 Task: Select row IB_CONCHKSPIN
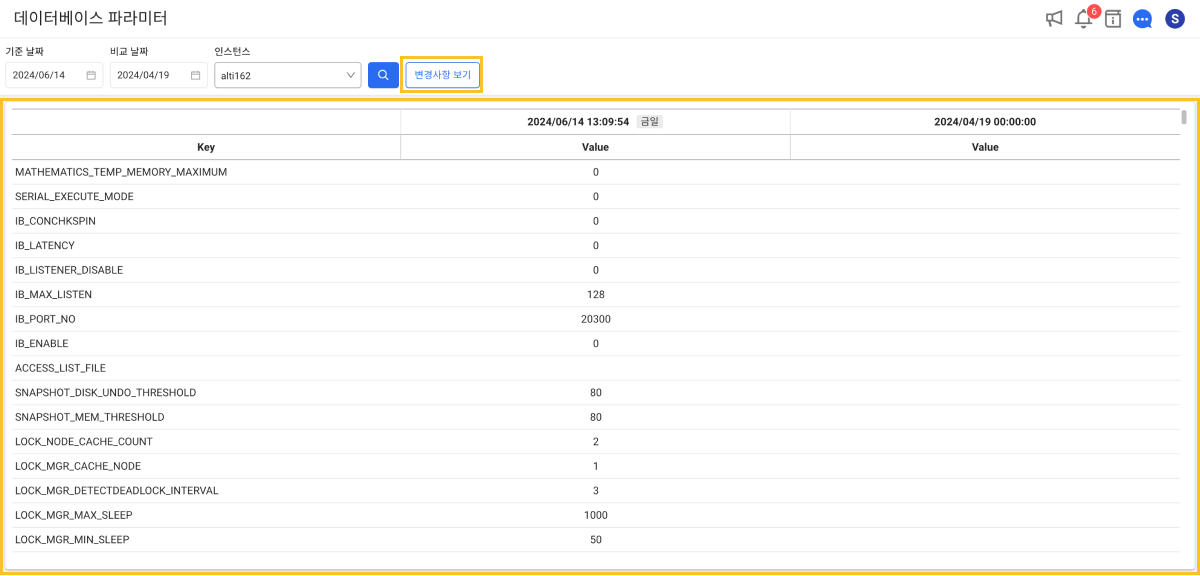coord(596,221)
